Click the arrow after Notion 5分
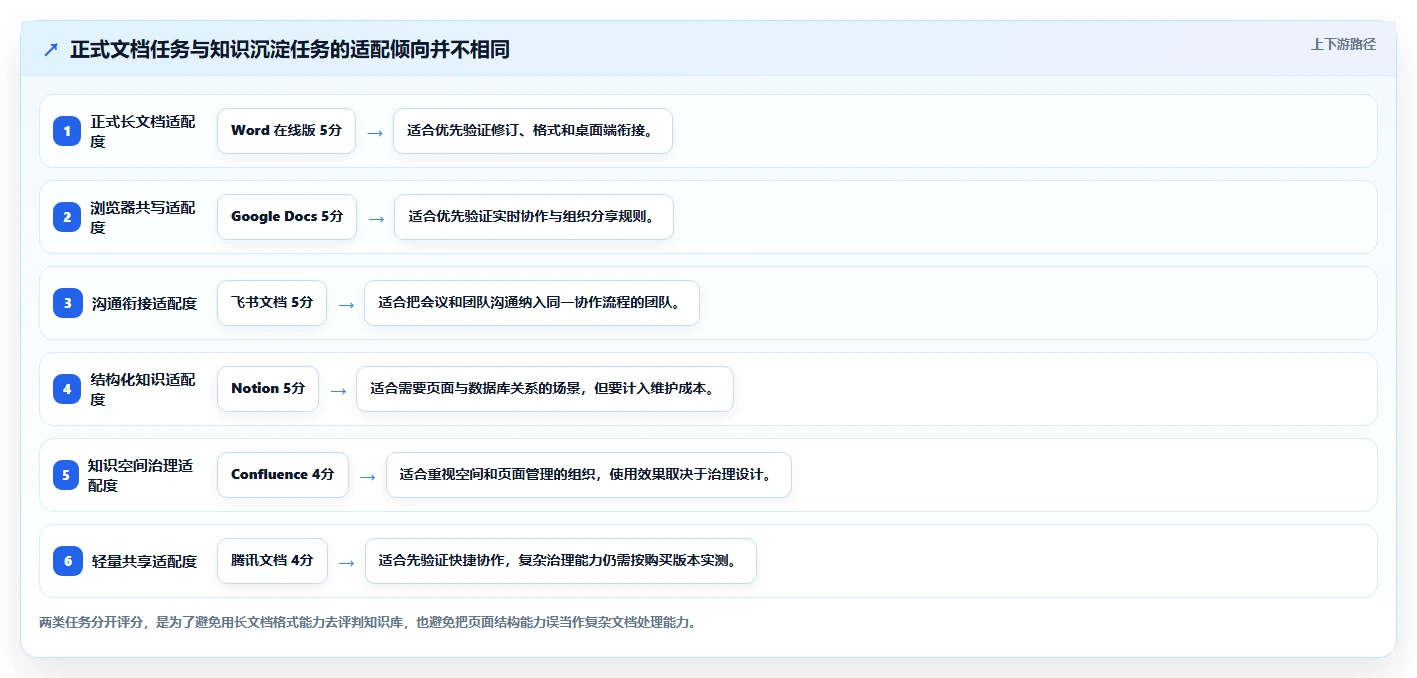This screenshot has height=678, width=1417. 338,390
